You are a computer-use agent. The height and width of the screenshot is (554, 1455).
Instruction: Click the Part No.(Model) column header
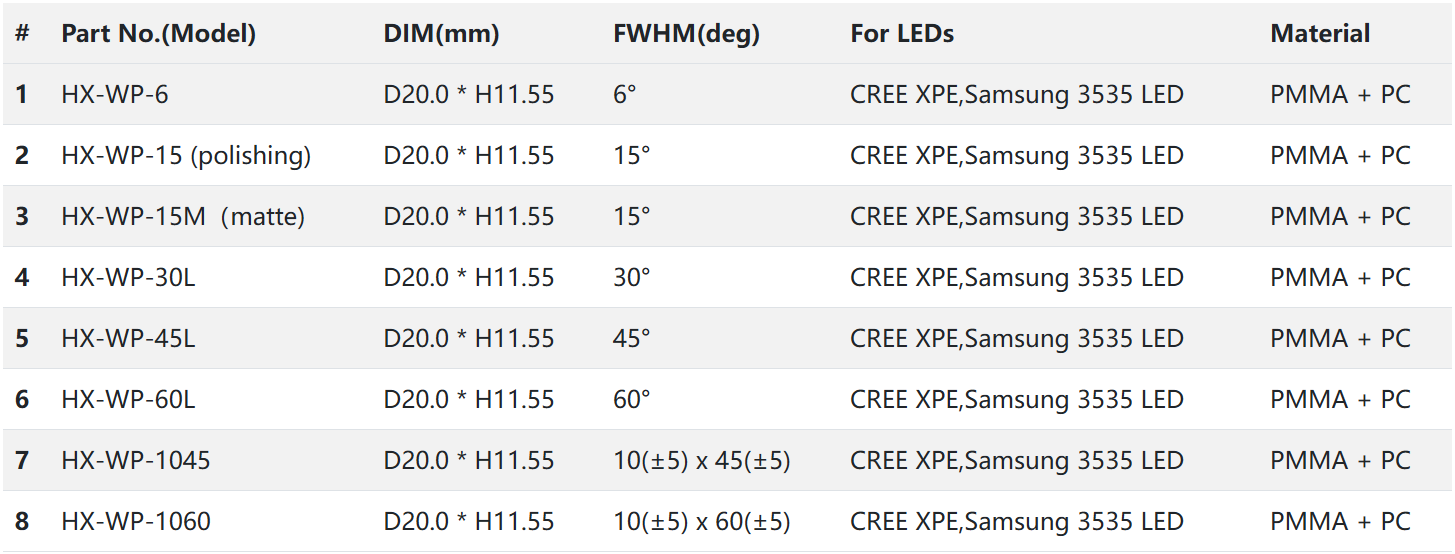tap(158, 34)
